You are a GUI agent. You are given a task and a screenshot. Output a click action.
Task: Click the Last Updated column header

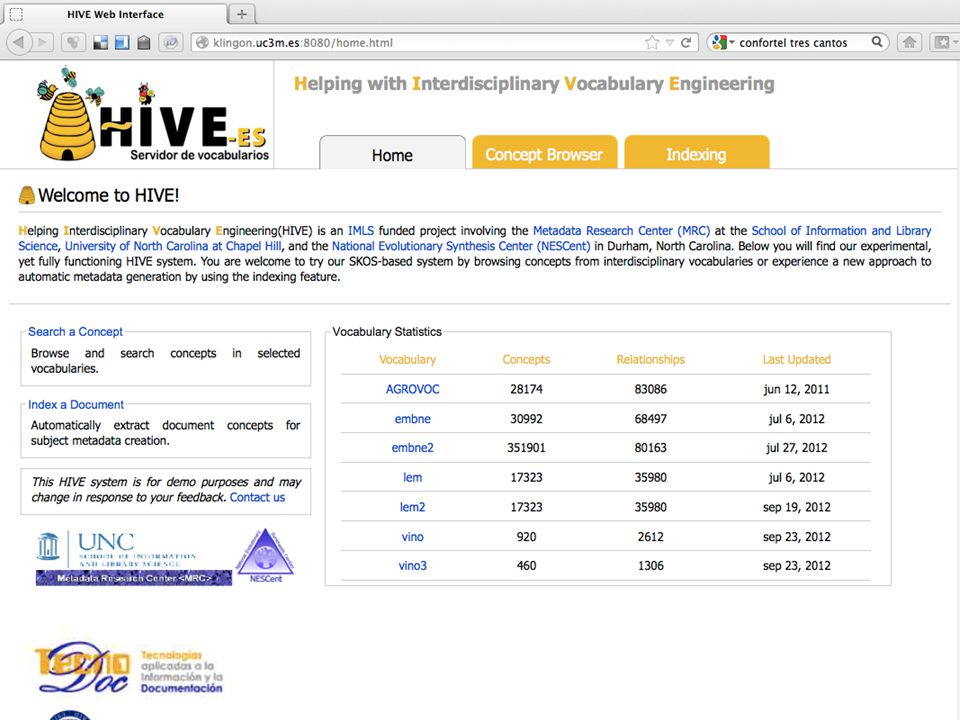tap(797, 359)
